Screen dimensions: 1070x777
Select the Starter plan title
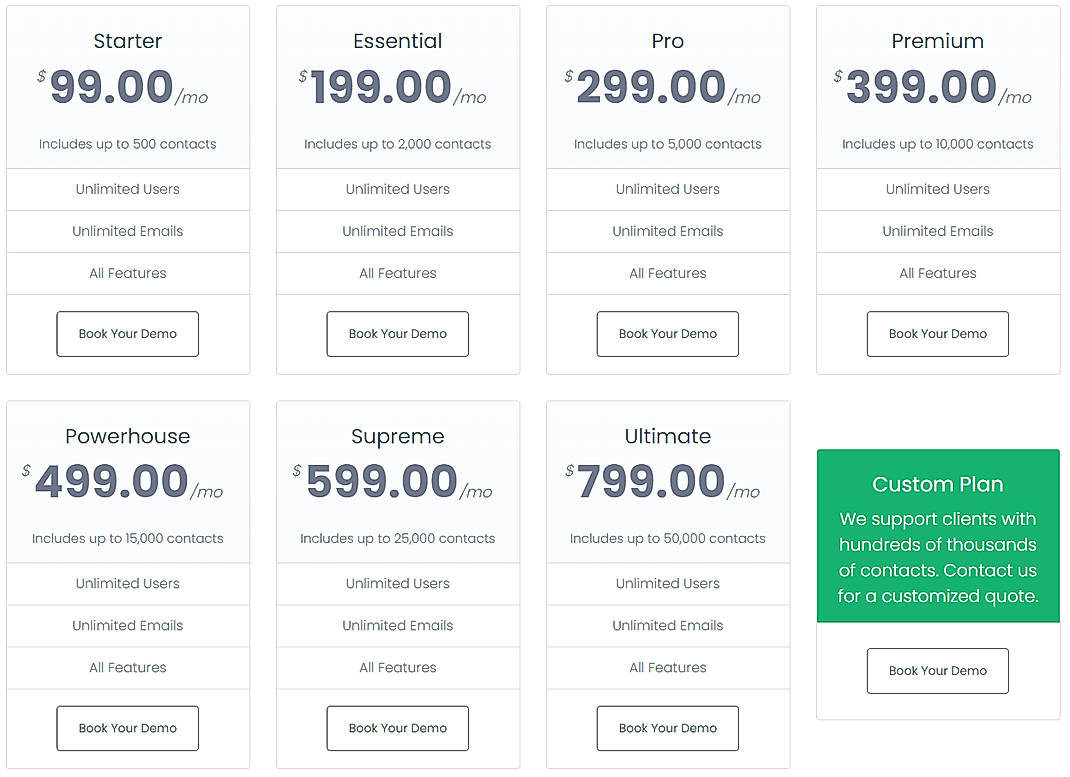(127, 41)
